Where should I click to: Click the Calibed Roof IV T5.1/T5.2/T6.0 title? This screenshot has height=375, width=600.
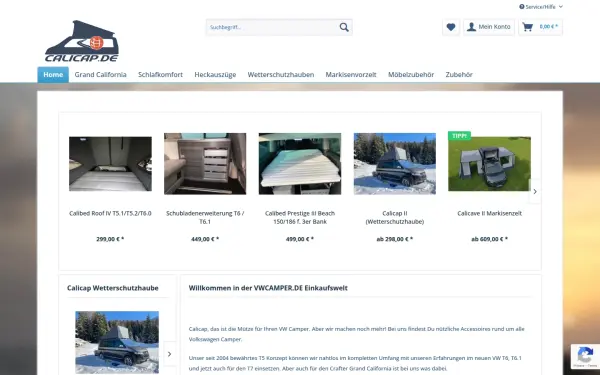click(x=110, y=214)
